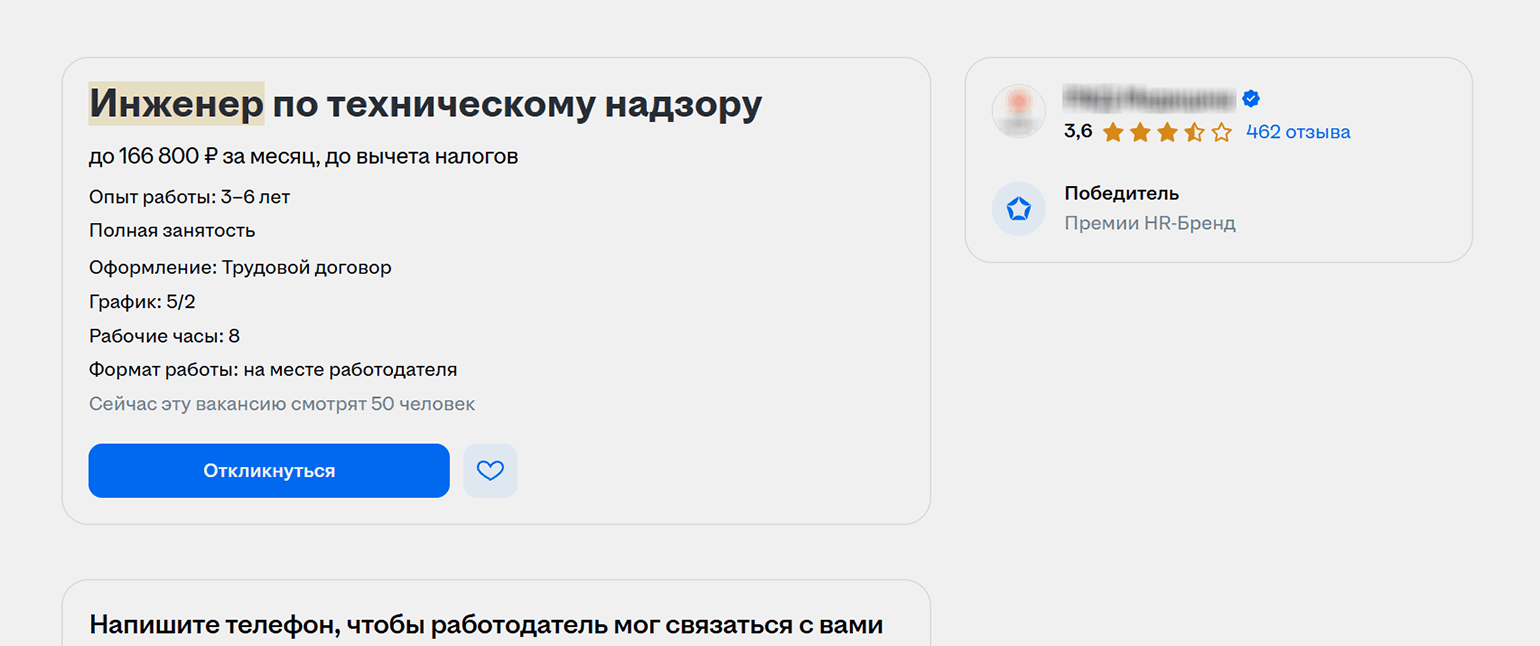Click the HR-Бренд award star icon
This screenshot has width=1540, height=646.
click(x=1018, y=208)
